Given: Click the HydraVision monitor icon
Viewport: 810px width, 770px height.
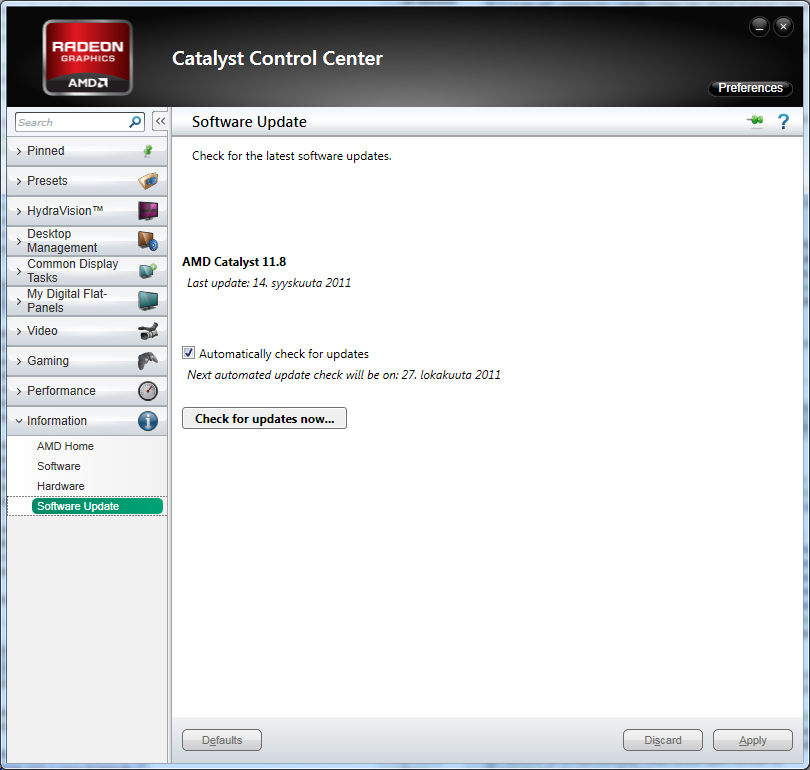Looking at the screenshot, I should pyautogui.click(x=148, y=211).
